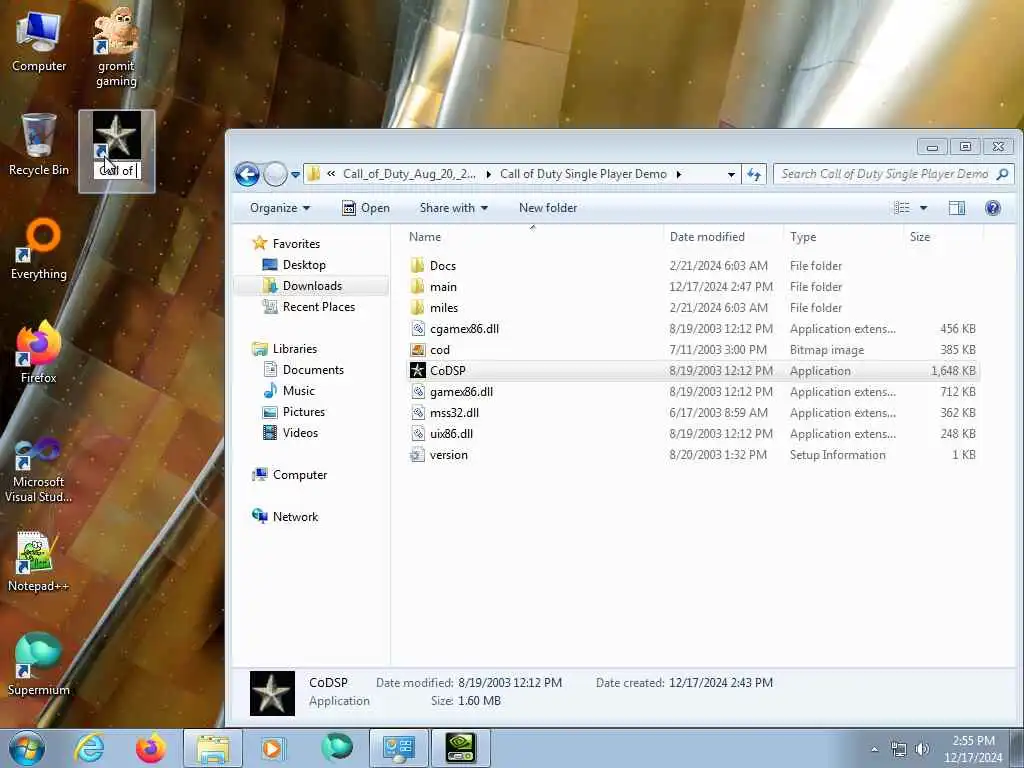Screen dimensions: 1024x768
Task: Change your view using the views icon
Action: [902, 208]
